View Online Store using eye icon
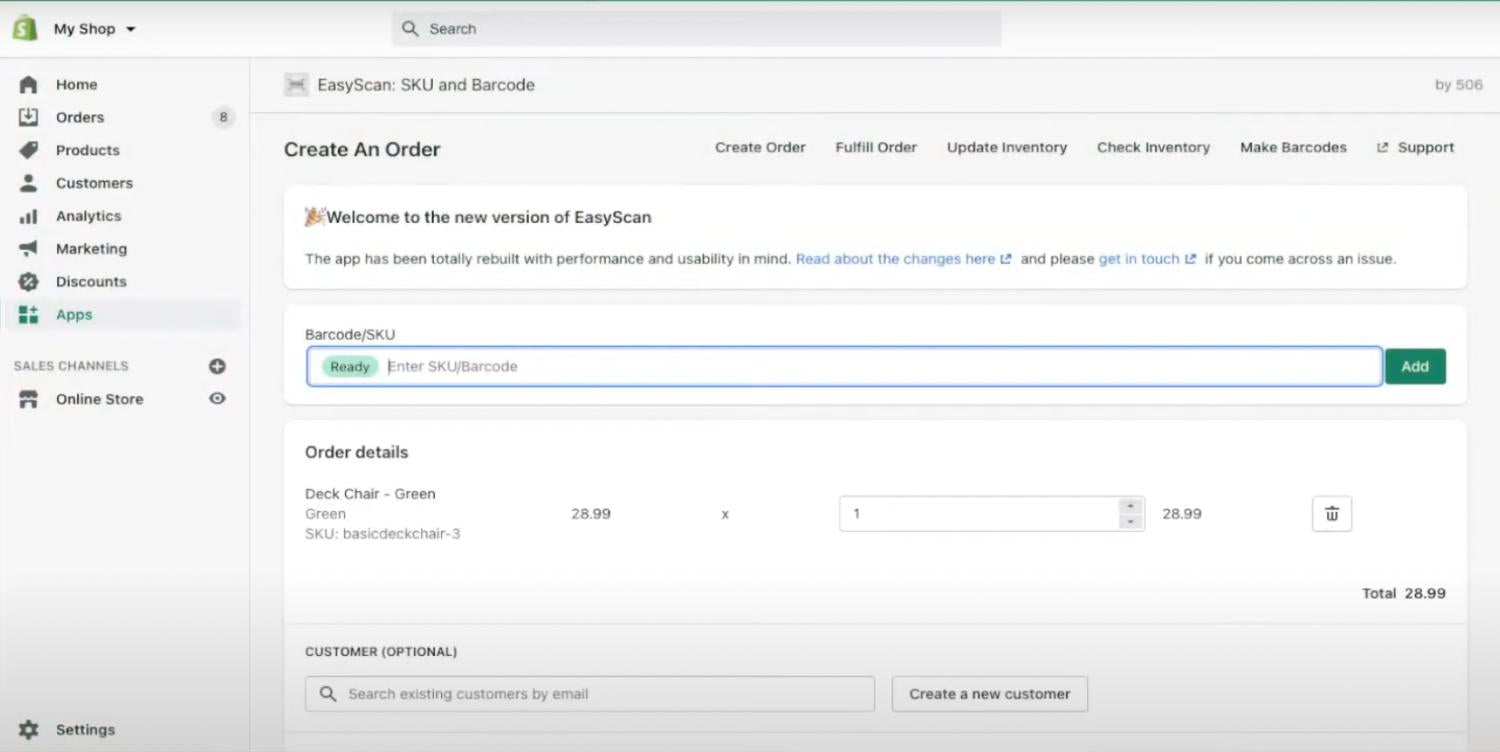The width and height of the screenshot is (1500, 752). [217, 399]
